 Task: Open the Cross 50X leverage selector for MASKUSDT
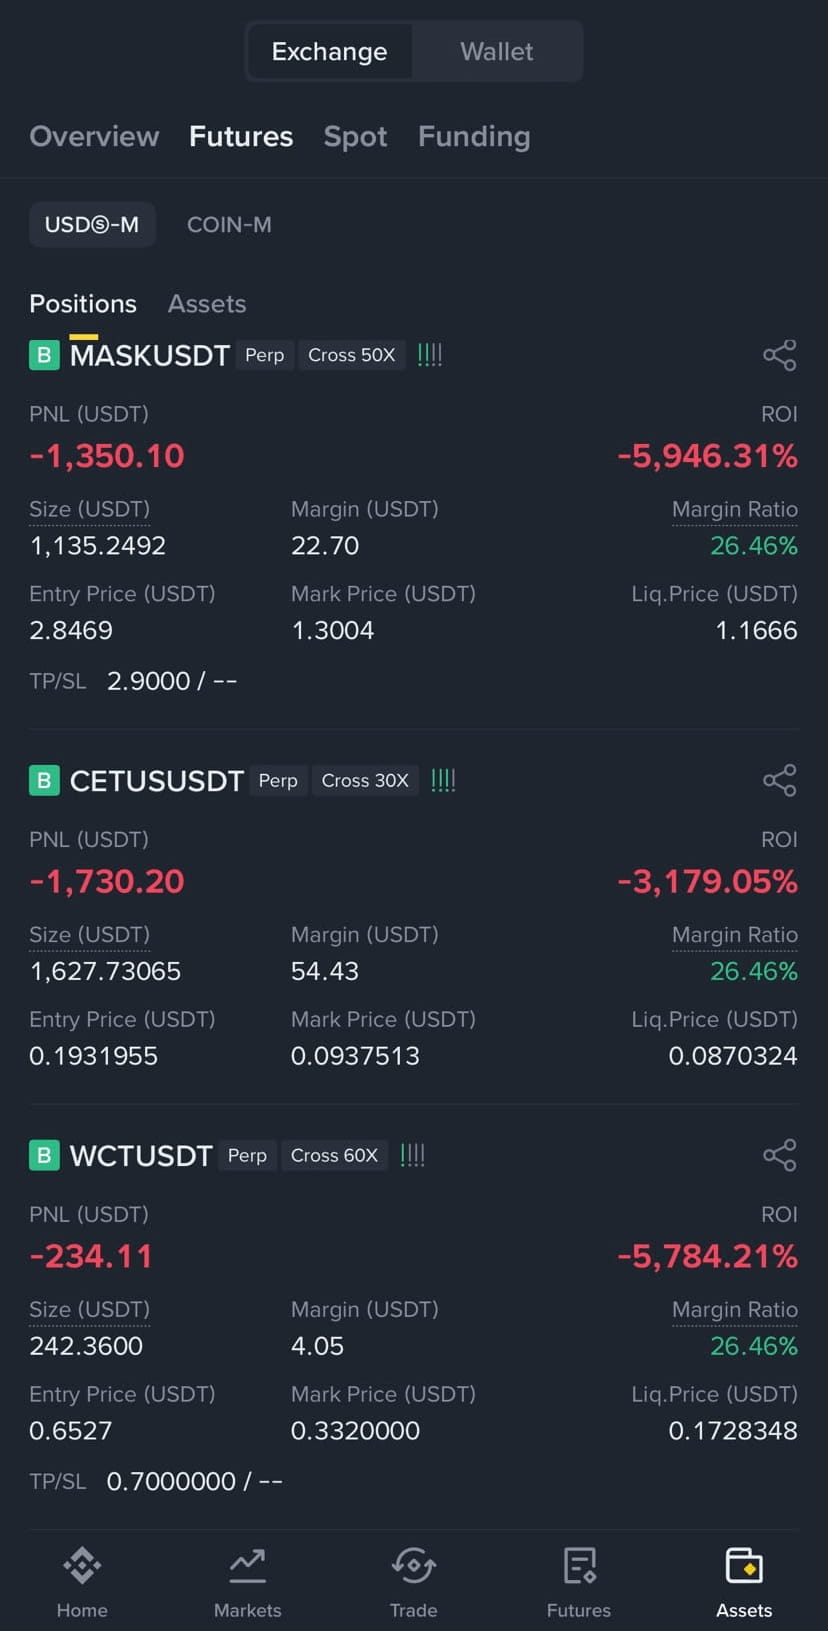click(x=351, y=355)
